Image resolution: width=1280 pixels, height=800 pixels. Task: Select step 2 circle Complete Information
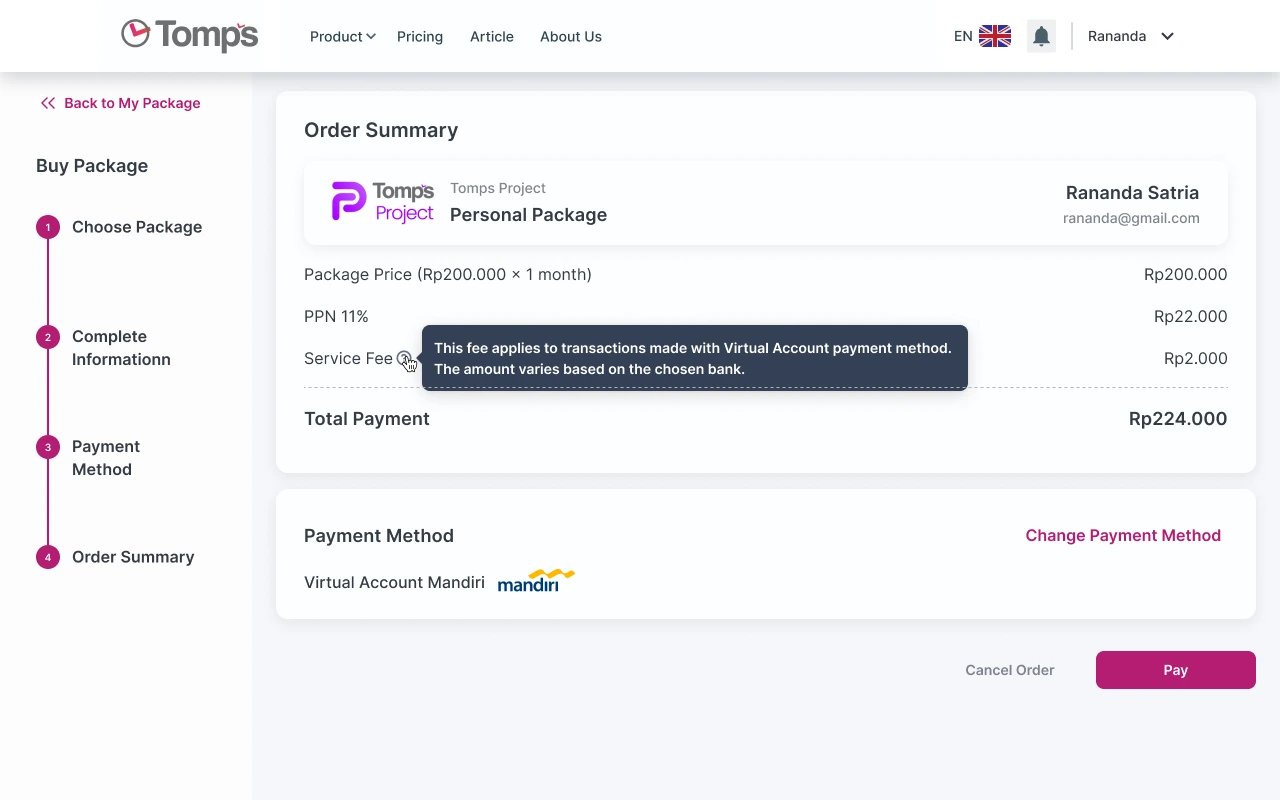[48, 337]
